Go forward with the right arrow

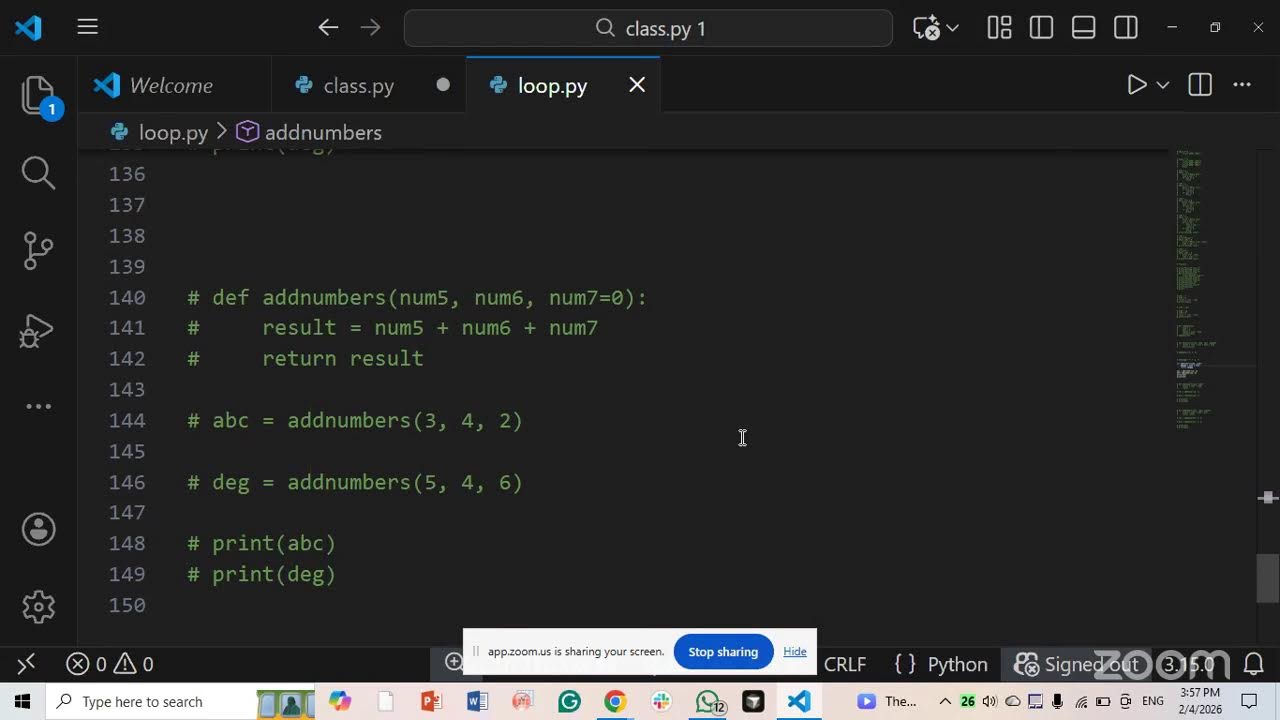(370, 28)
